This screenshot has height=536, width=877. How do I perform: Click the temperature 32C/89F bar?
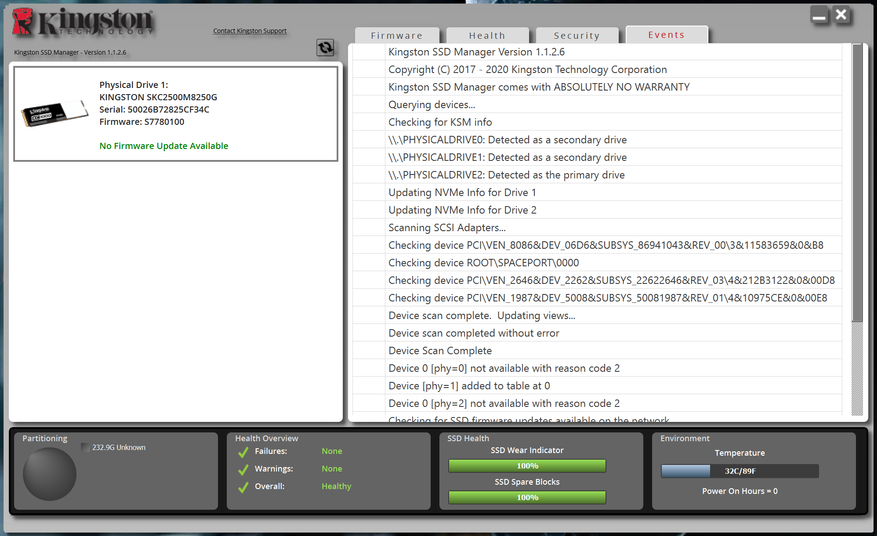pos(739,471)
